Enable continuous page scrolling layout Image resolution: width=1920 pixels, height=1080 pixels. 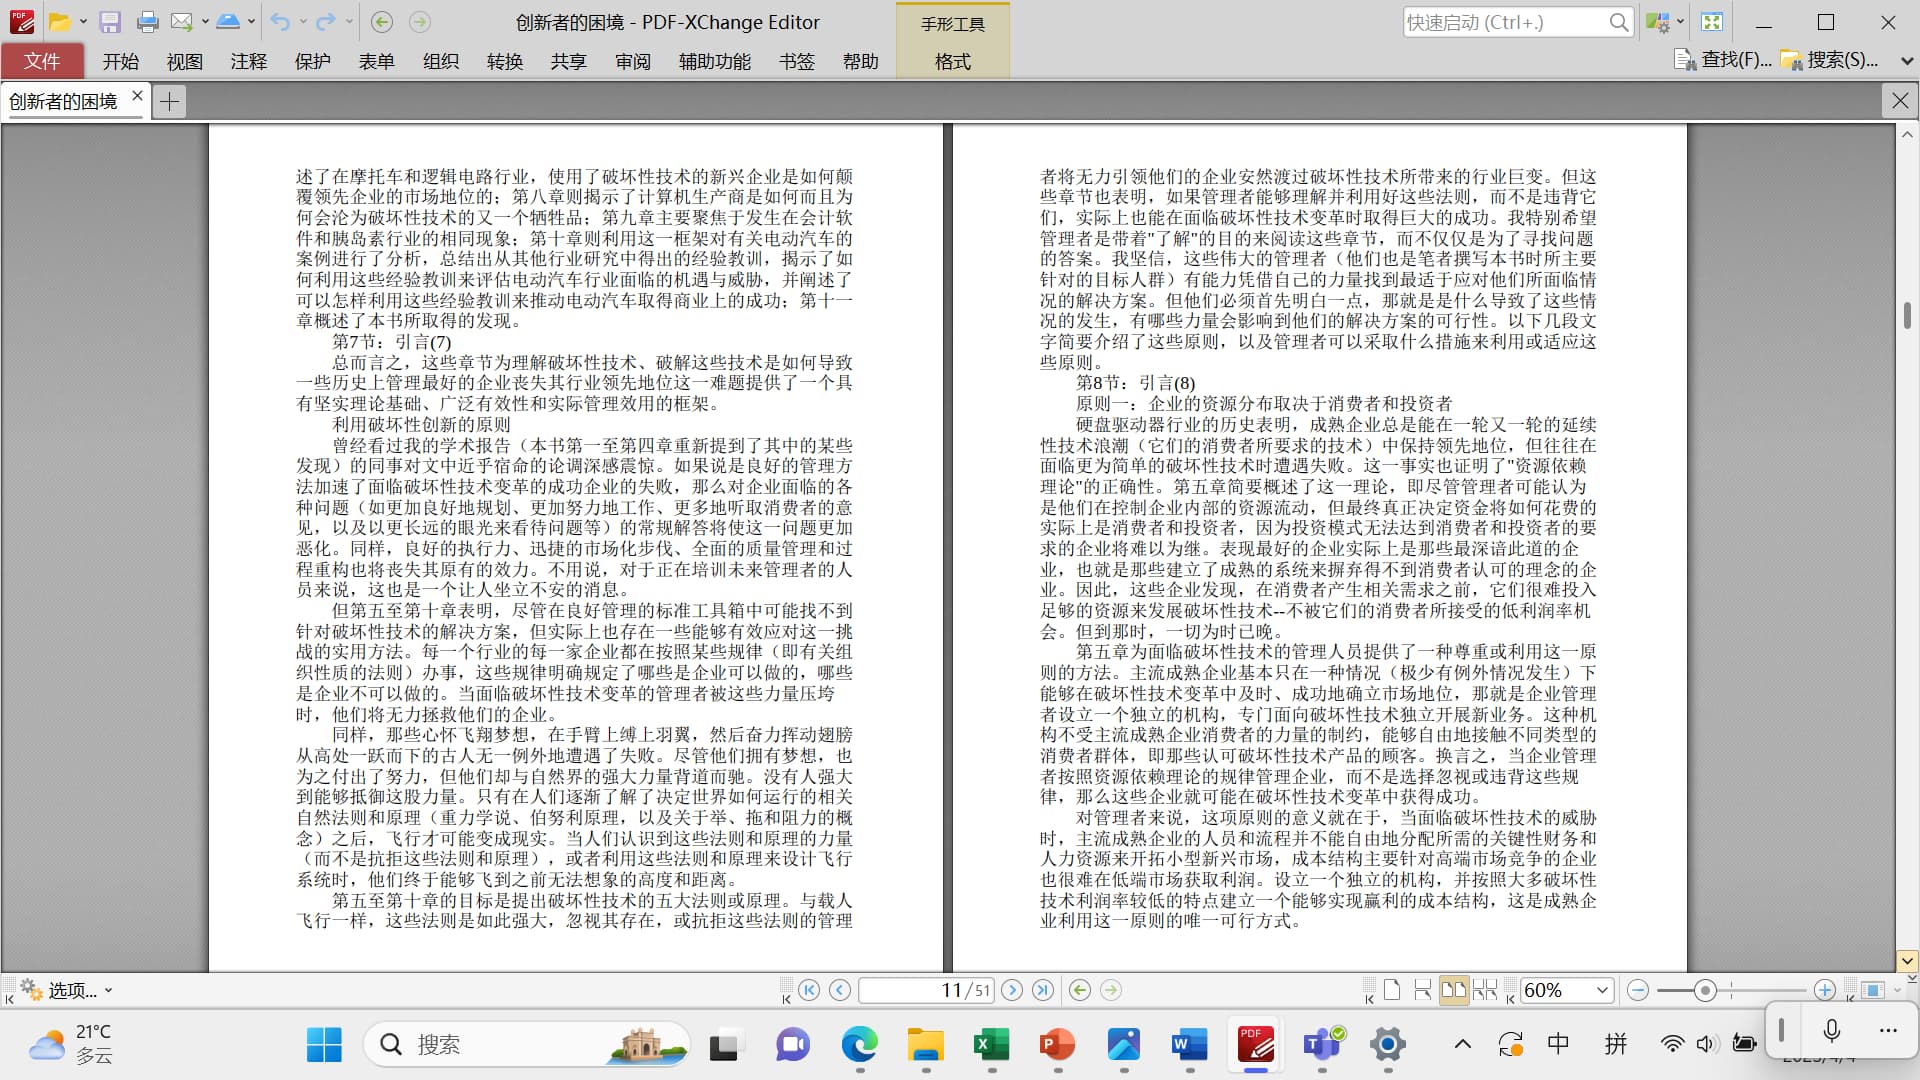(1422, 990)
